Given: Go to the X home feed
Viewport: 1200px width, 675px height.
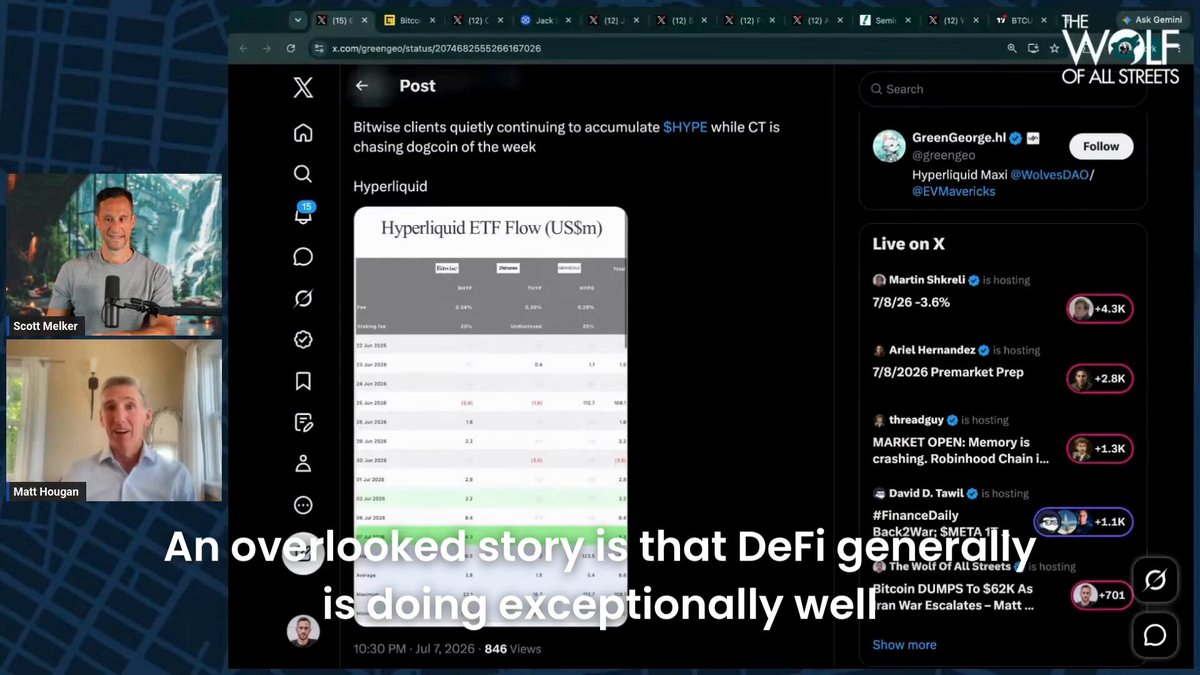Looking at the screenshot, I should click(x=303, y=133).
